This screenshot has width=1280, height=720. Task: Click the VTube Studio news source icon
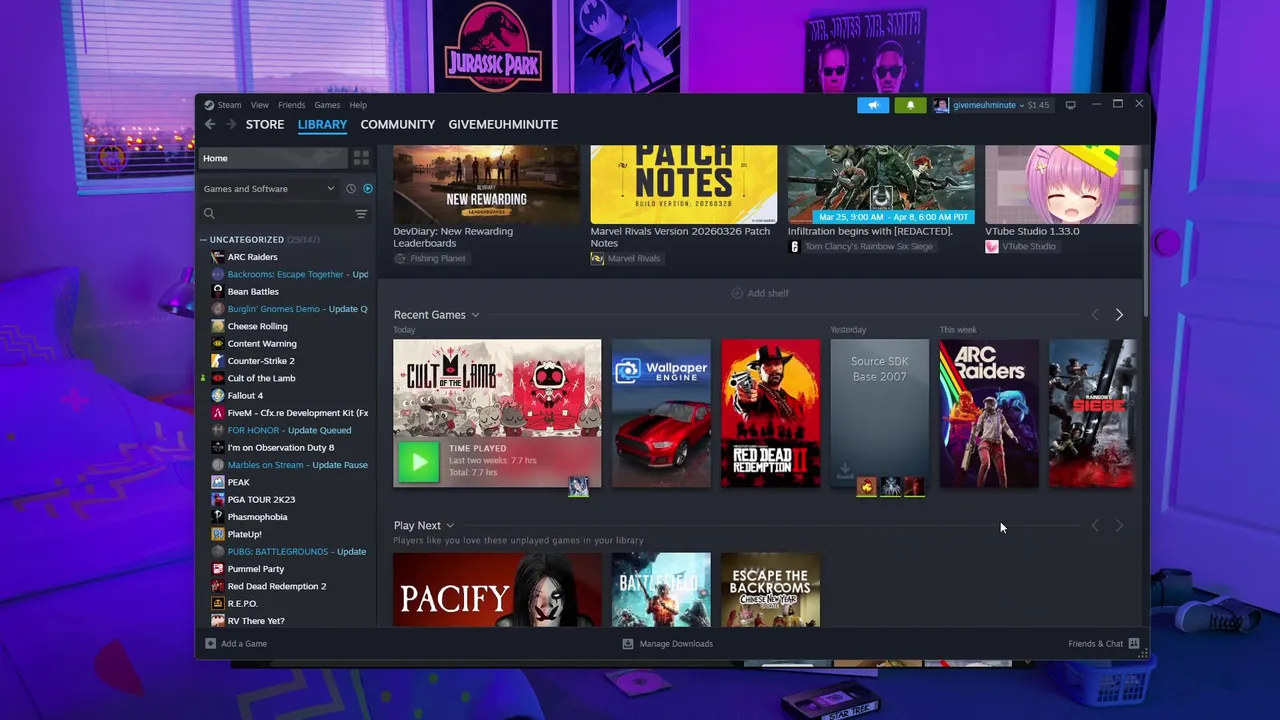992,246
